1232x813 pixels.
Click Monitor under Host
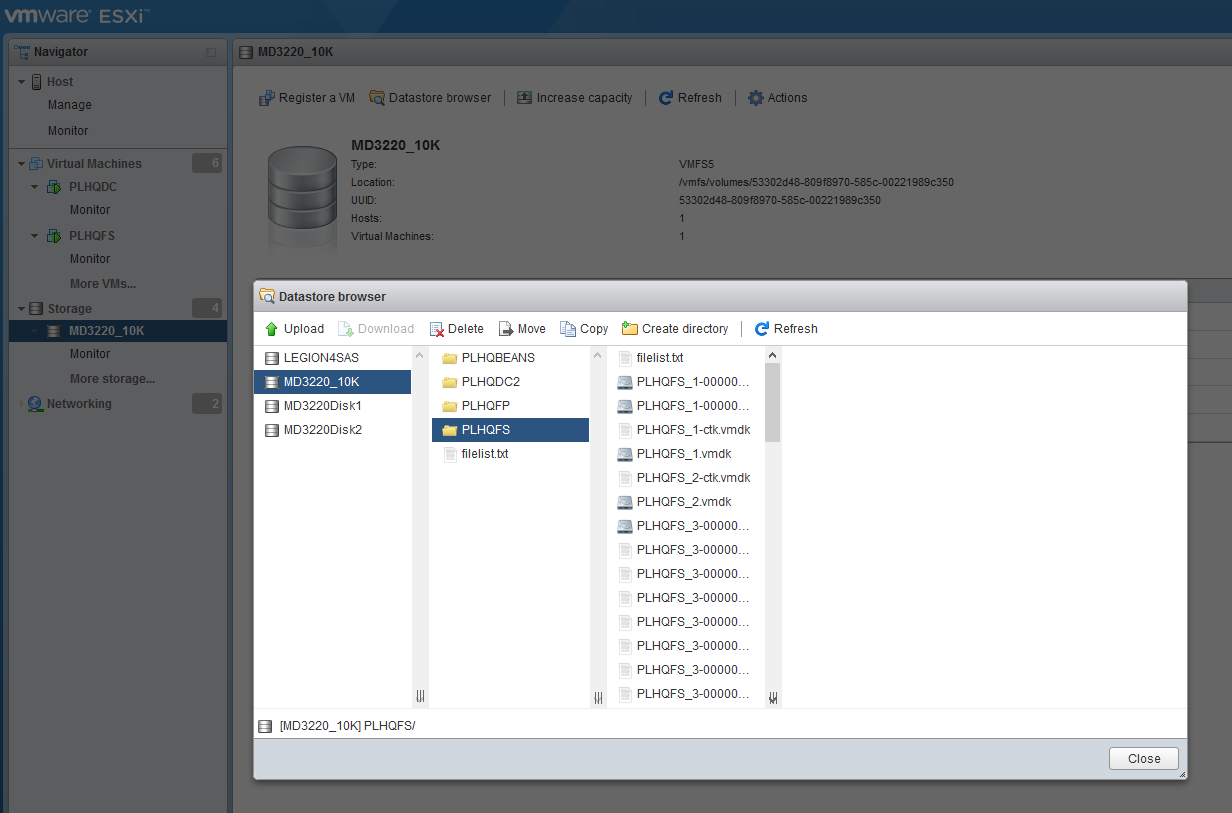point(68,131)
